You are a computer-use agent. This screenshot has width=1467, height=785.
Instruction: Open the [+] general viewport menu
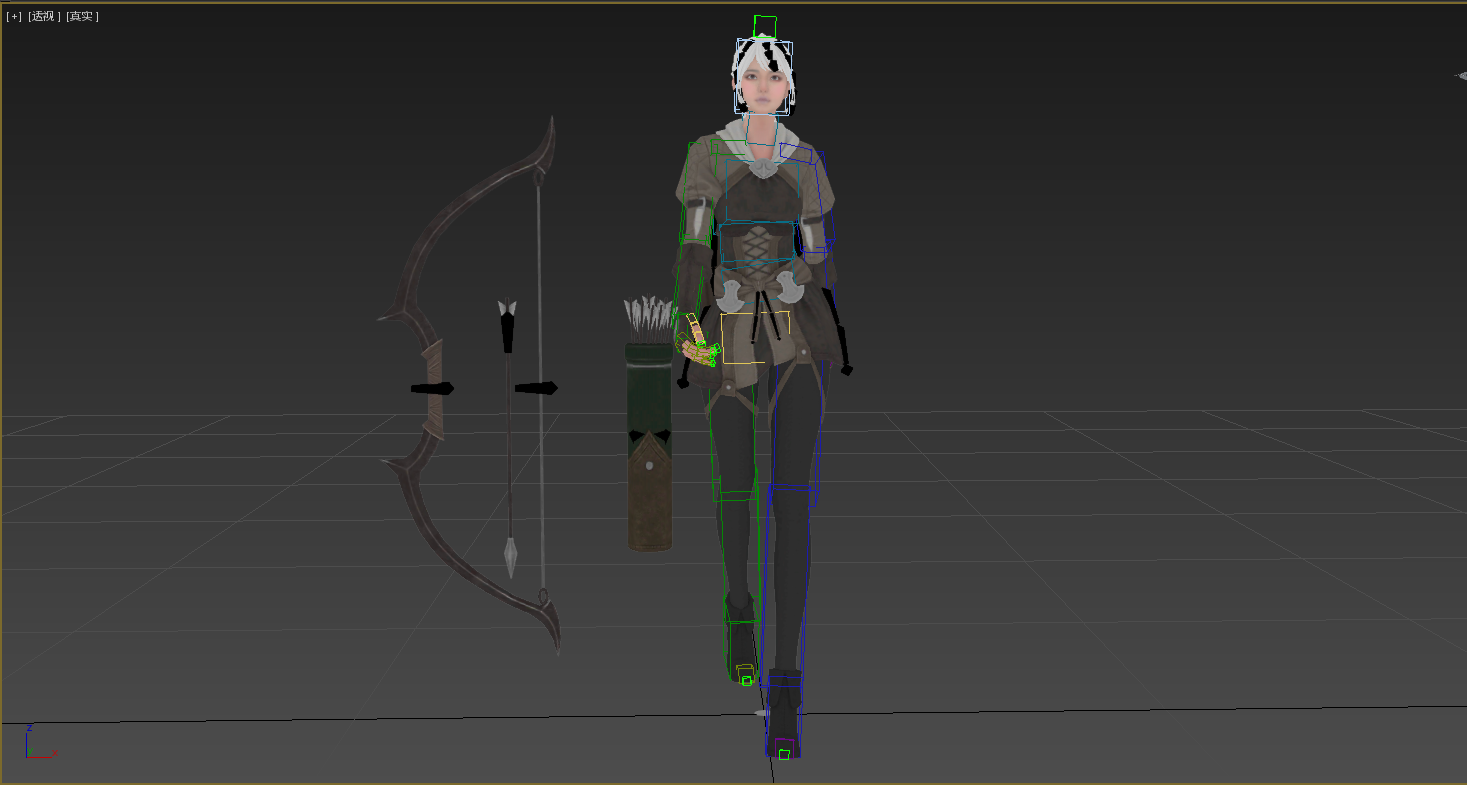[x=14, y=16]
